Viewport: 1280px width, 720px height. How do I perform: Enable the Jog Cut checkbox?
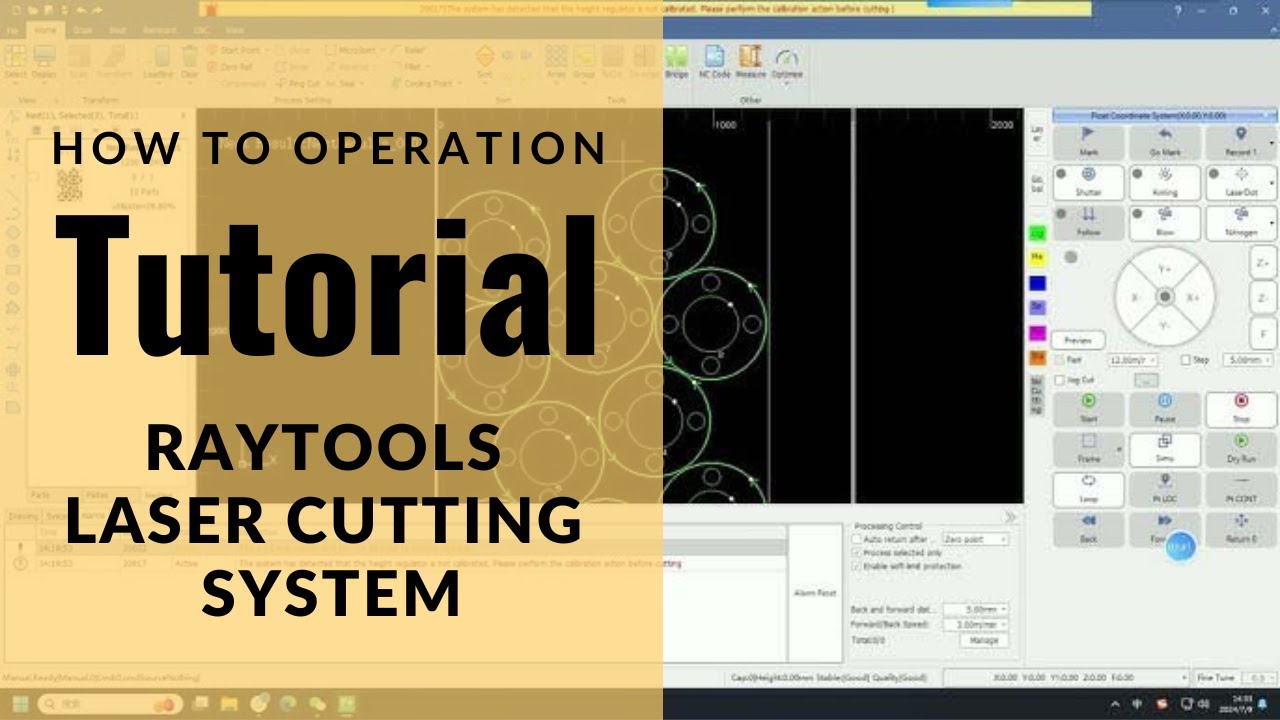pyautogui.click(x=1060, y=380)
